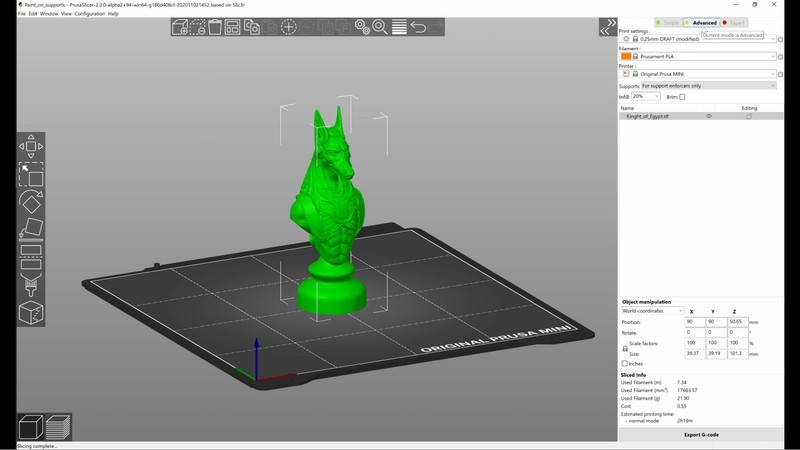Switch to layers preview view icon

pos(58,426)
